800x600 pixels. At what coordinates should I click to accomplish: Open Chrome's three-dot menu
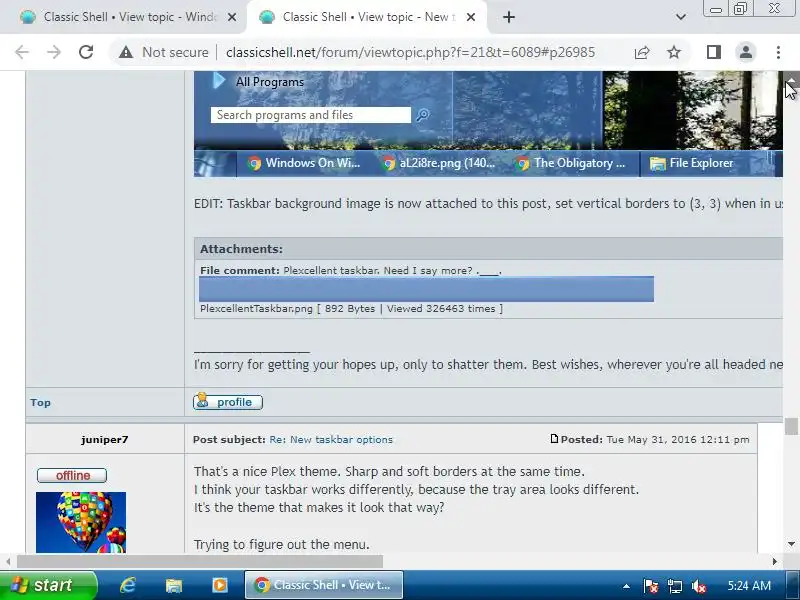tap(778, 52)
